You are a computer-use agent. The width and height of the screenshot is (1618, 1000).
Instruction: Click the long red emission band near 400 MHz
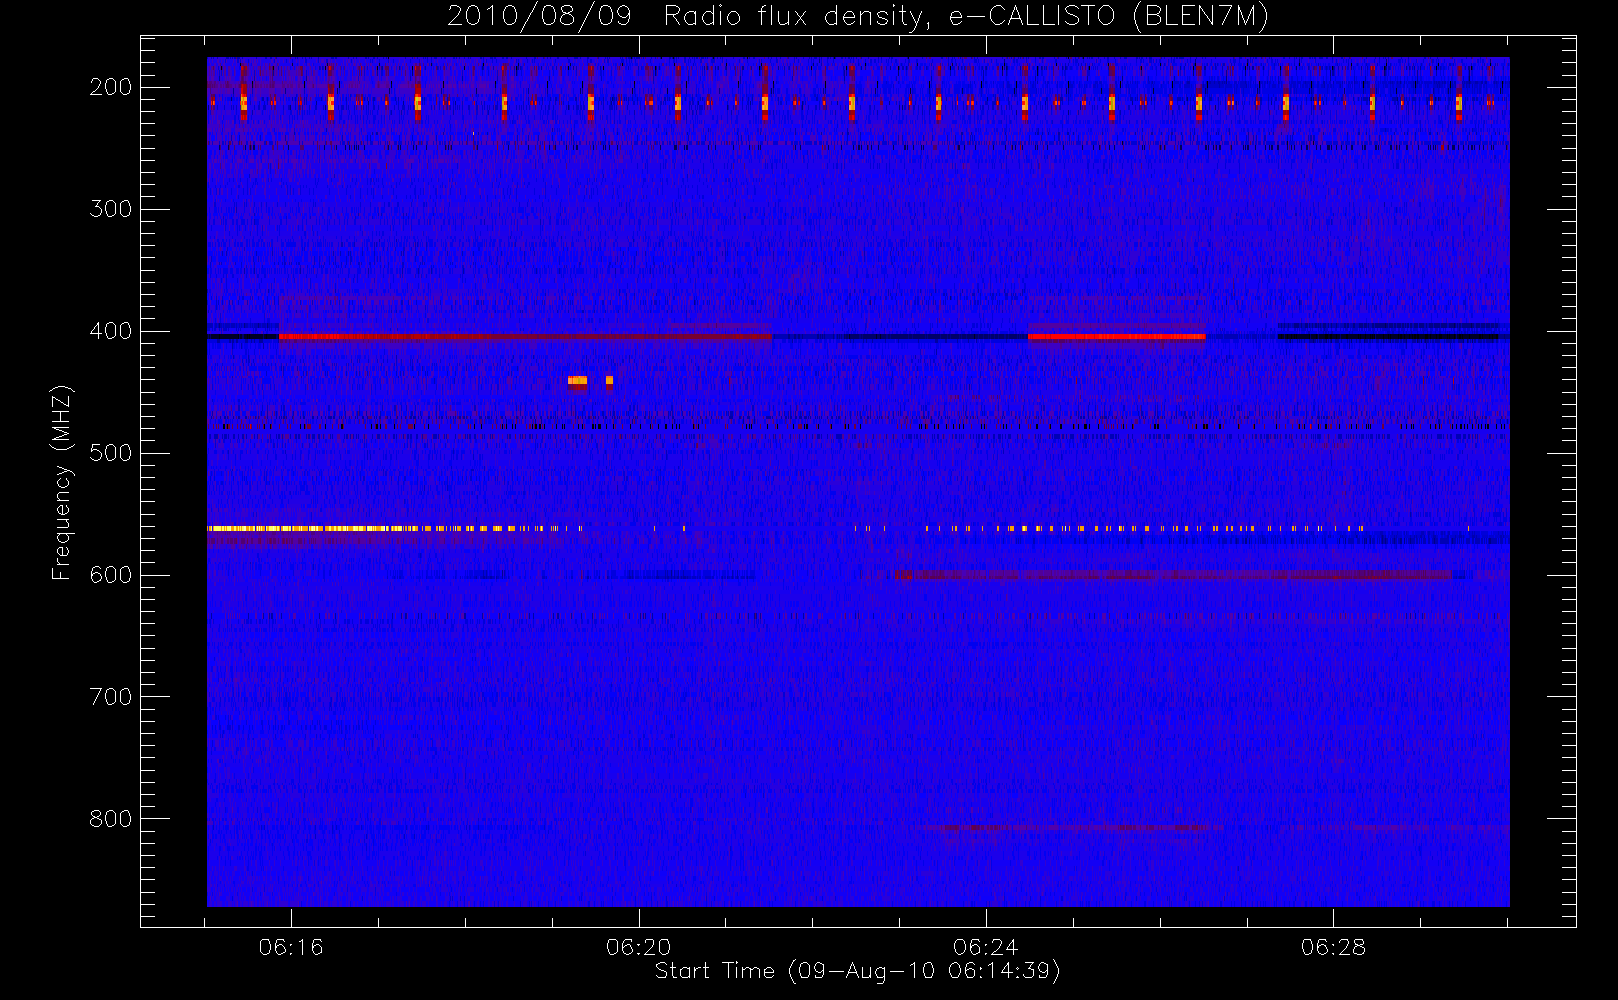coord(525,337)
